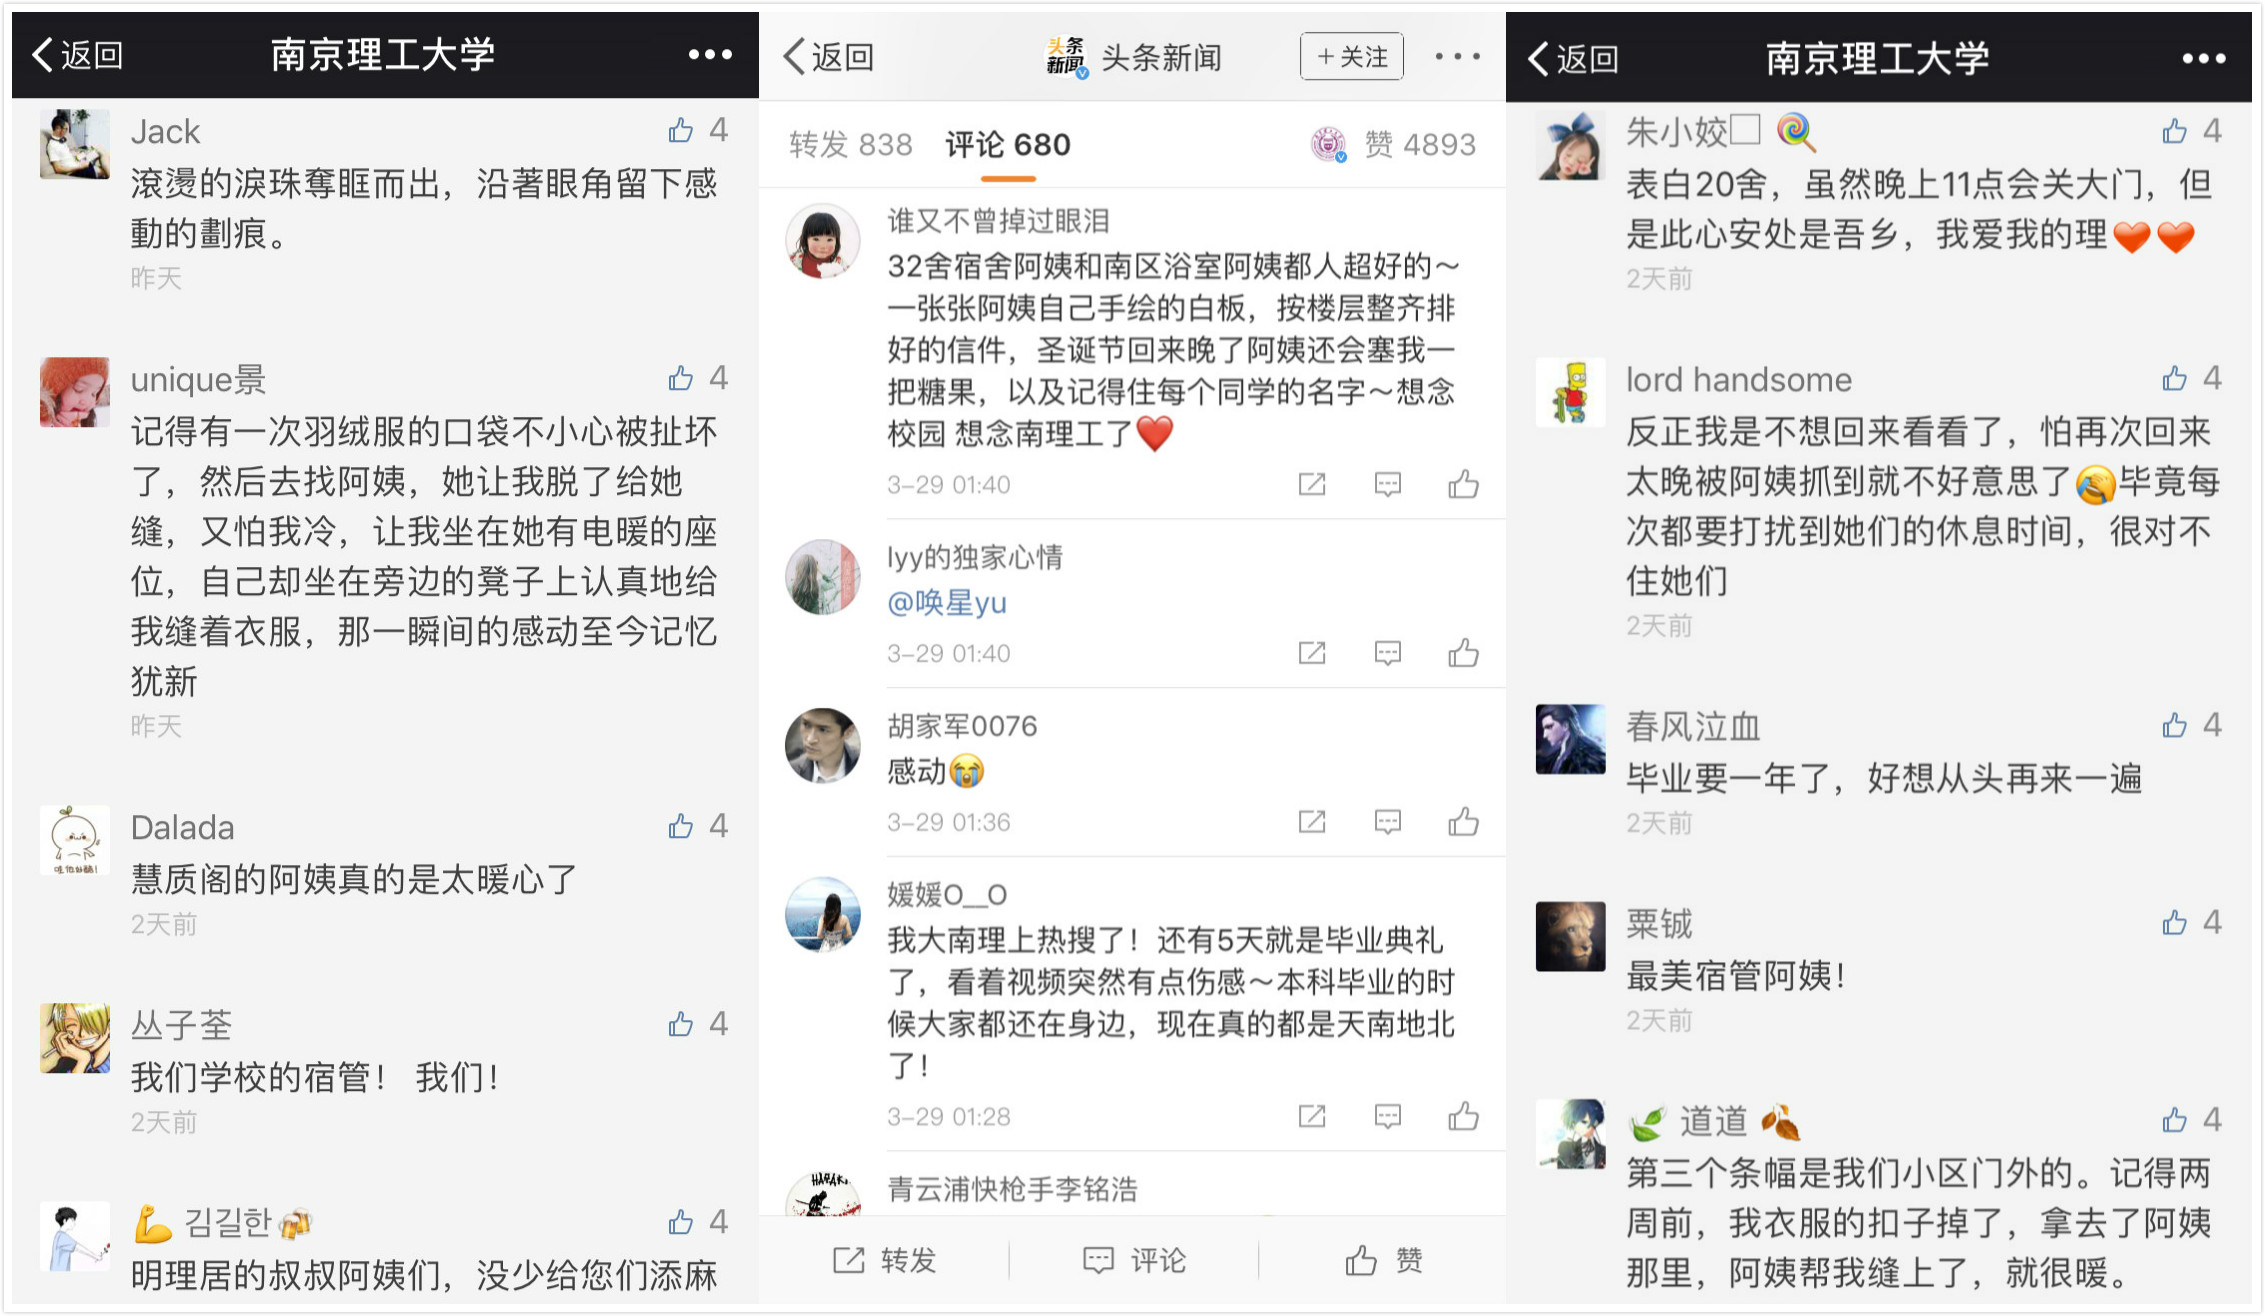Image resolution: width=2265 pixels, height=1316 pixels.
Task: Open the three-dots menu beside the 关注 button
Action: tap(1457, 56)
